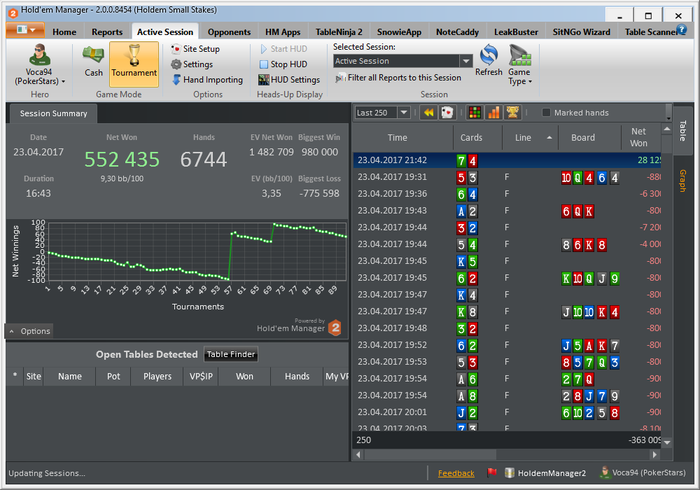This screenshot has width=700, height=490.
Task: Select the hand at 23.04.2017 19:52
Action: pos(507,345)
